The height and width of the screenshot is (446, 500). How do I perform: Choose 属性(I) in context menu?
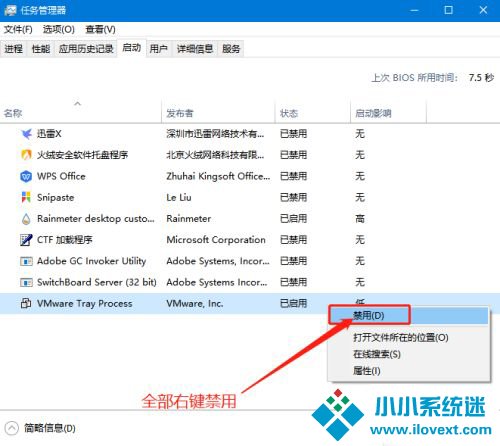click(x=409, y=371)
